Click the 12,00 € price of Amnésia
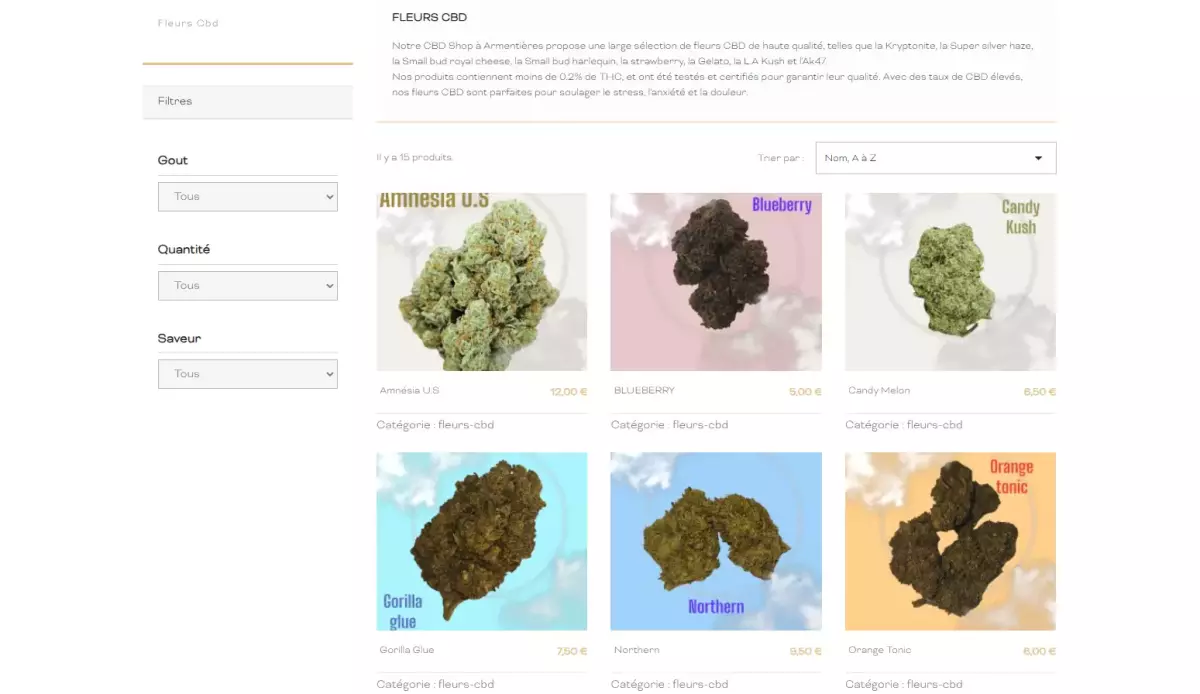The width and height of the screenshot is (1200, 694). (568, 392)
